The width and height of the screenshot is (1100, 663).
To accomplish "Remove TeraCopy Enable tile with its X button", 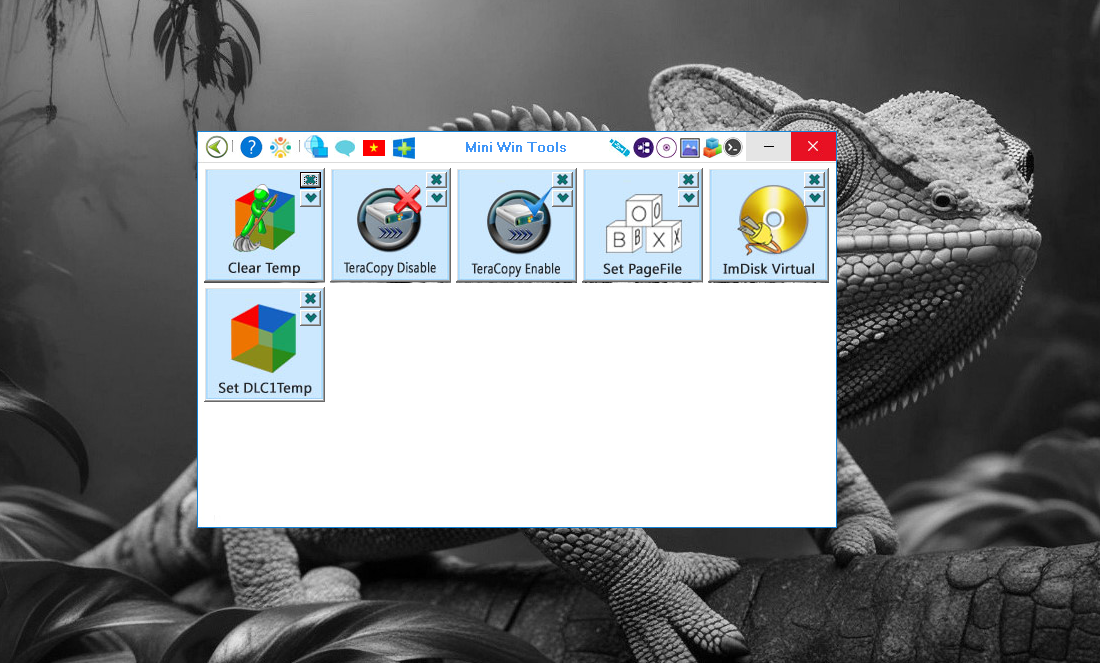I will [562, 180].
